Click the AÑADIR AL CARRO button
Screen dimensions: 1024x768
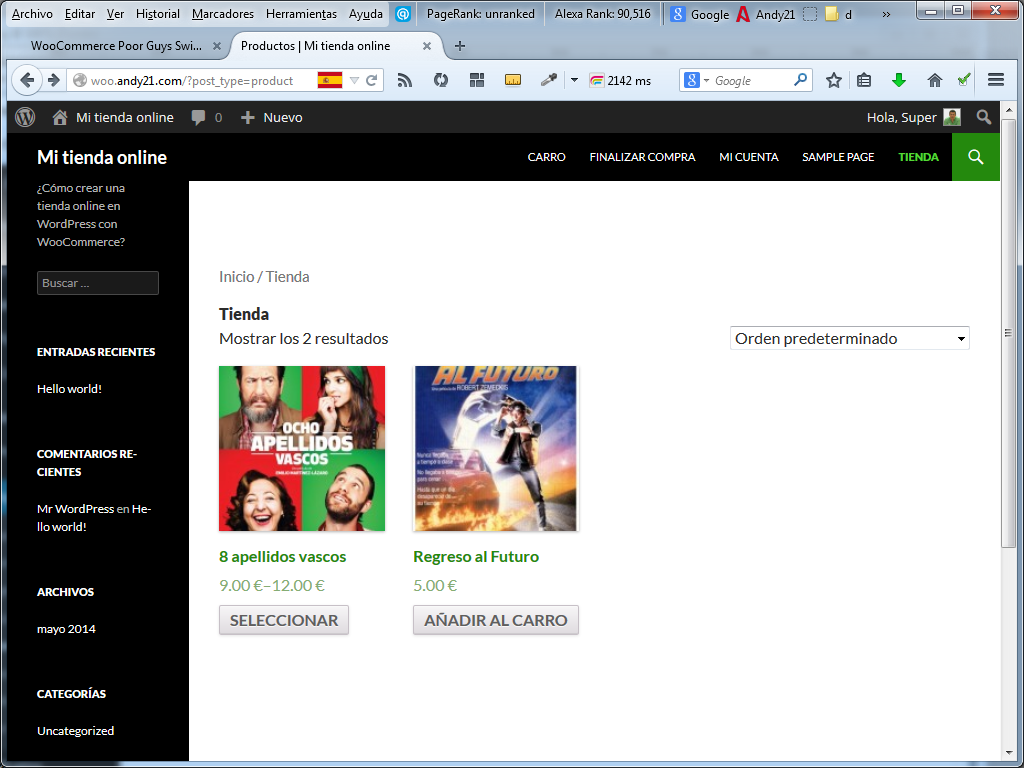pyautogui.click(x=496, y=620)
